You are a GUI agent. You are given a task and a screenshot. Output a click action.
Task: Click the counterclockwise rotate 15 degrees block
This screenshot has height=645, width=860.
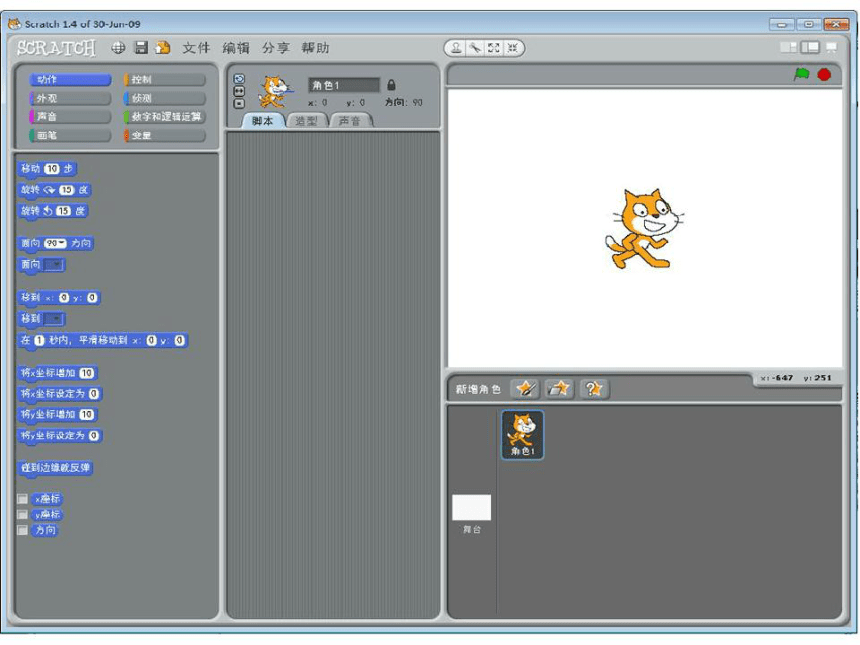point(53,211)
